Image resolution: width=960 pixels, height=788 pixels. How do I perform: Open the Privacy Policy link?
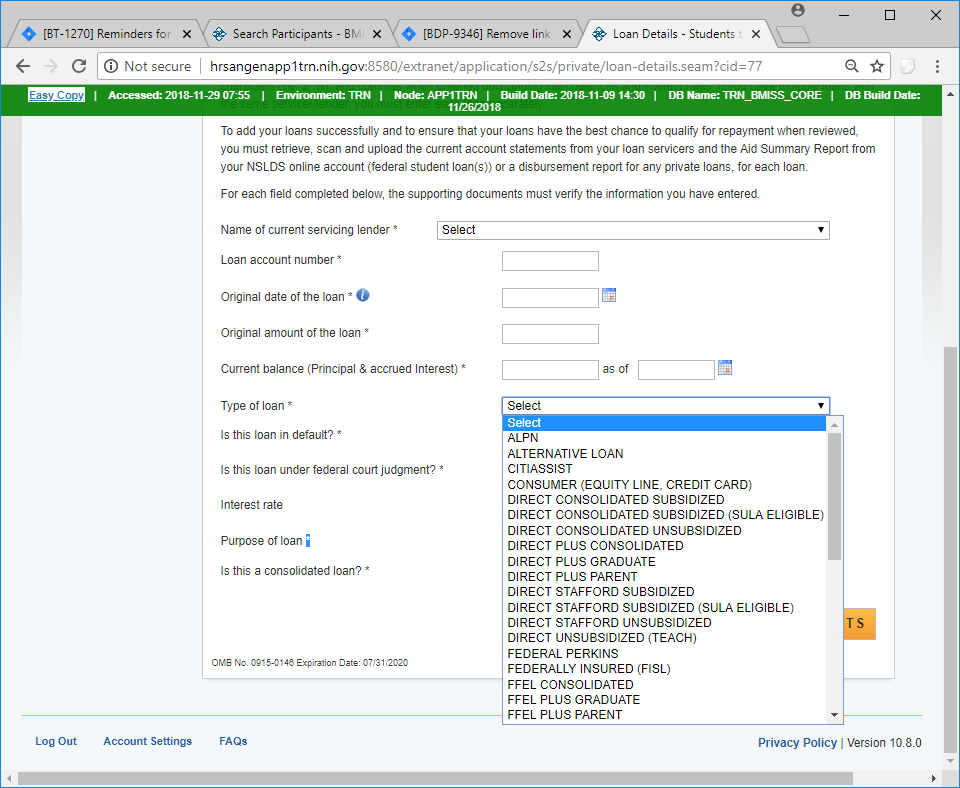pyautogui.click(x=797, y=743)
